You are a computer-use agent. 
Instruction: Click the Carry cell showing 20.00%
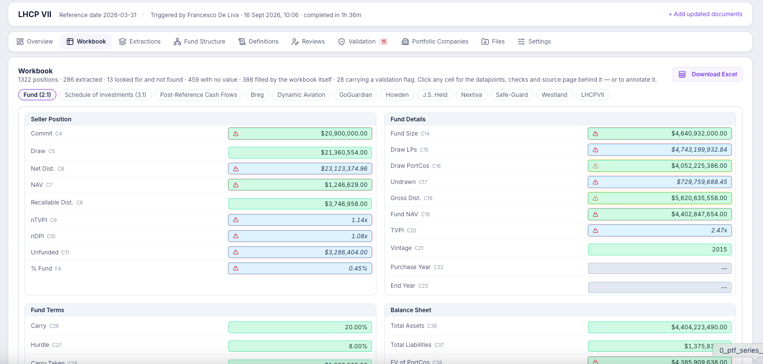click(300, 327)
